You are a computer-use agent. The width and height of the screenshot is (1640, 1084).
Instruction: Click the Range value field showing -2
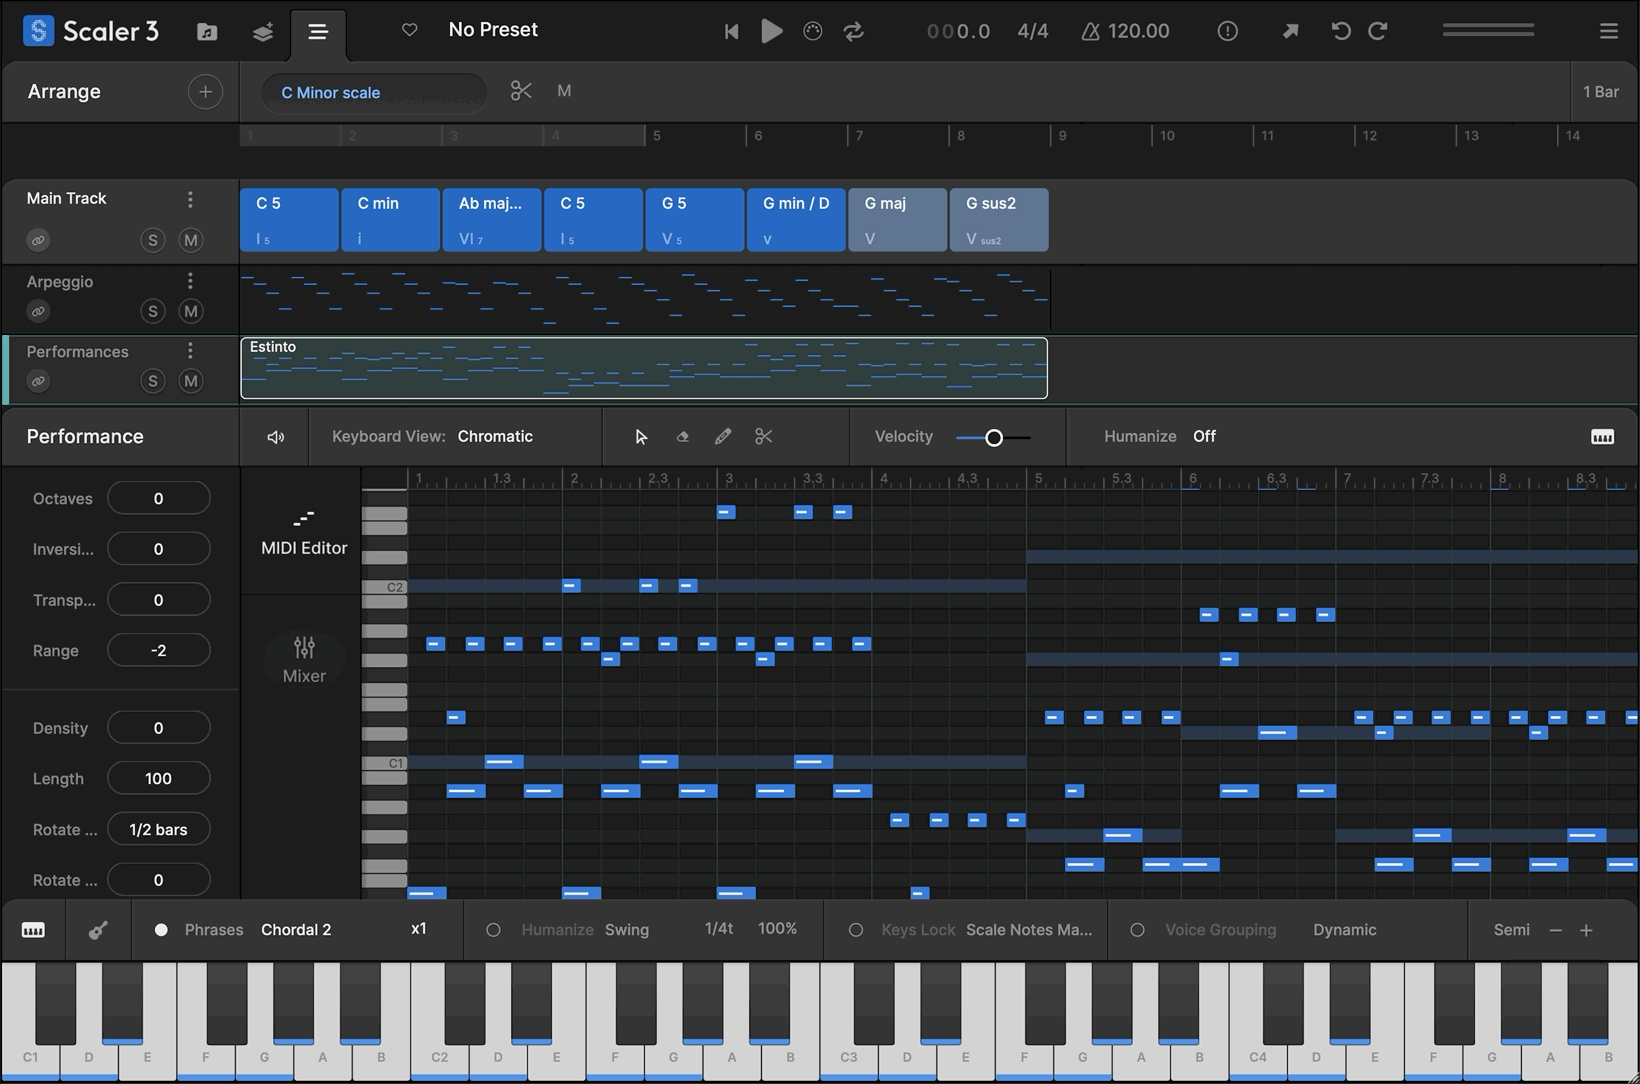pos(158,650)
